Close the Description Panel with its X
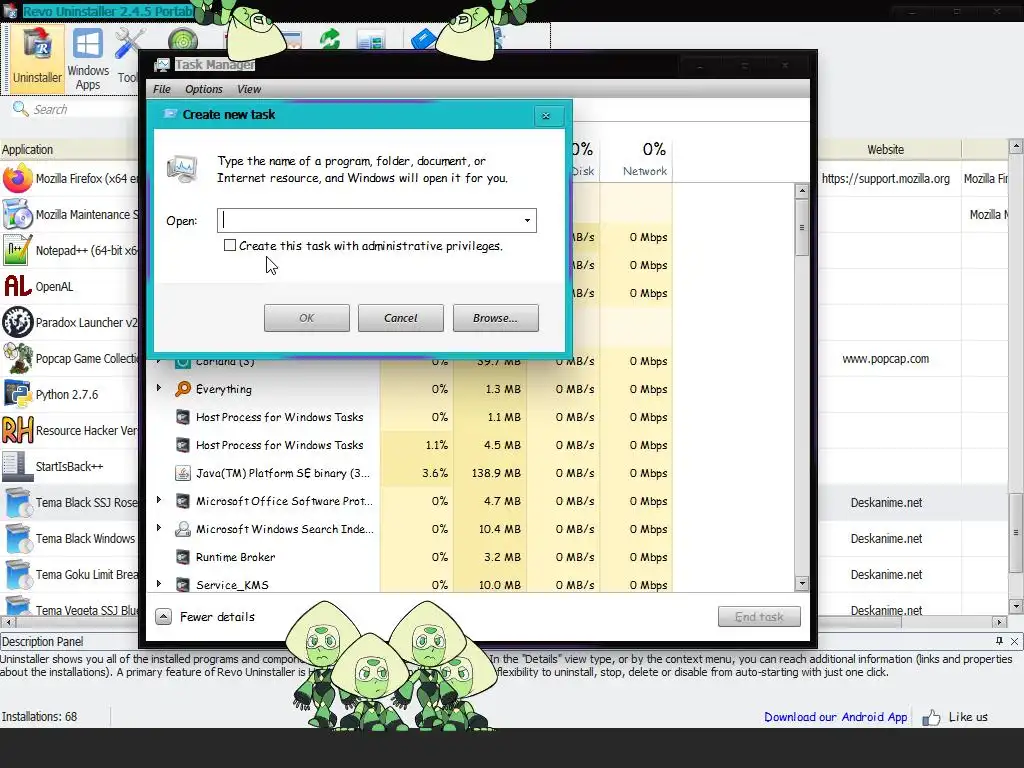 (1014, 641)
